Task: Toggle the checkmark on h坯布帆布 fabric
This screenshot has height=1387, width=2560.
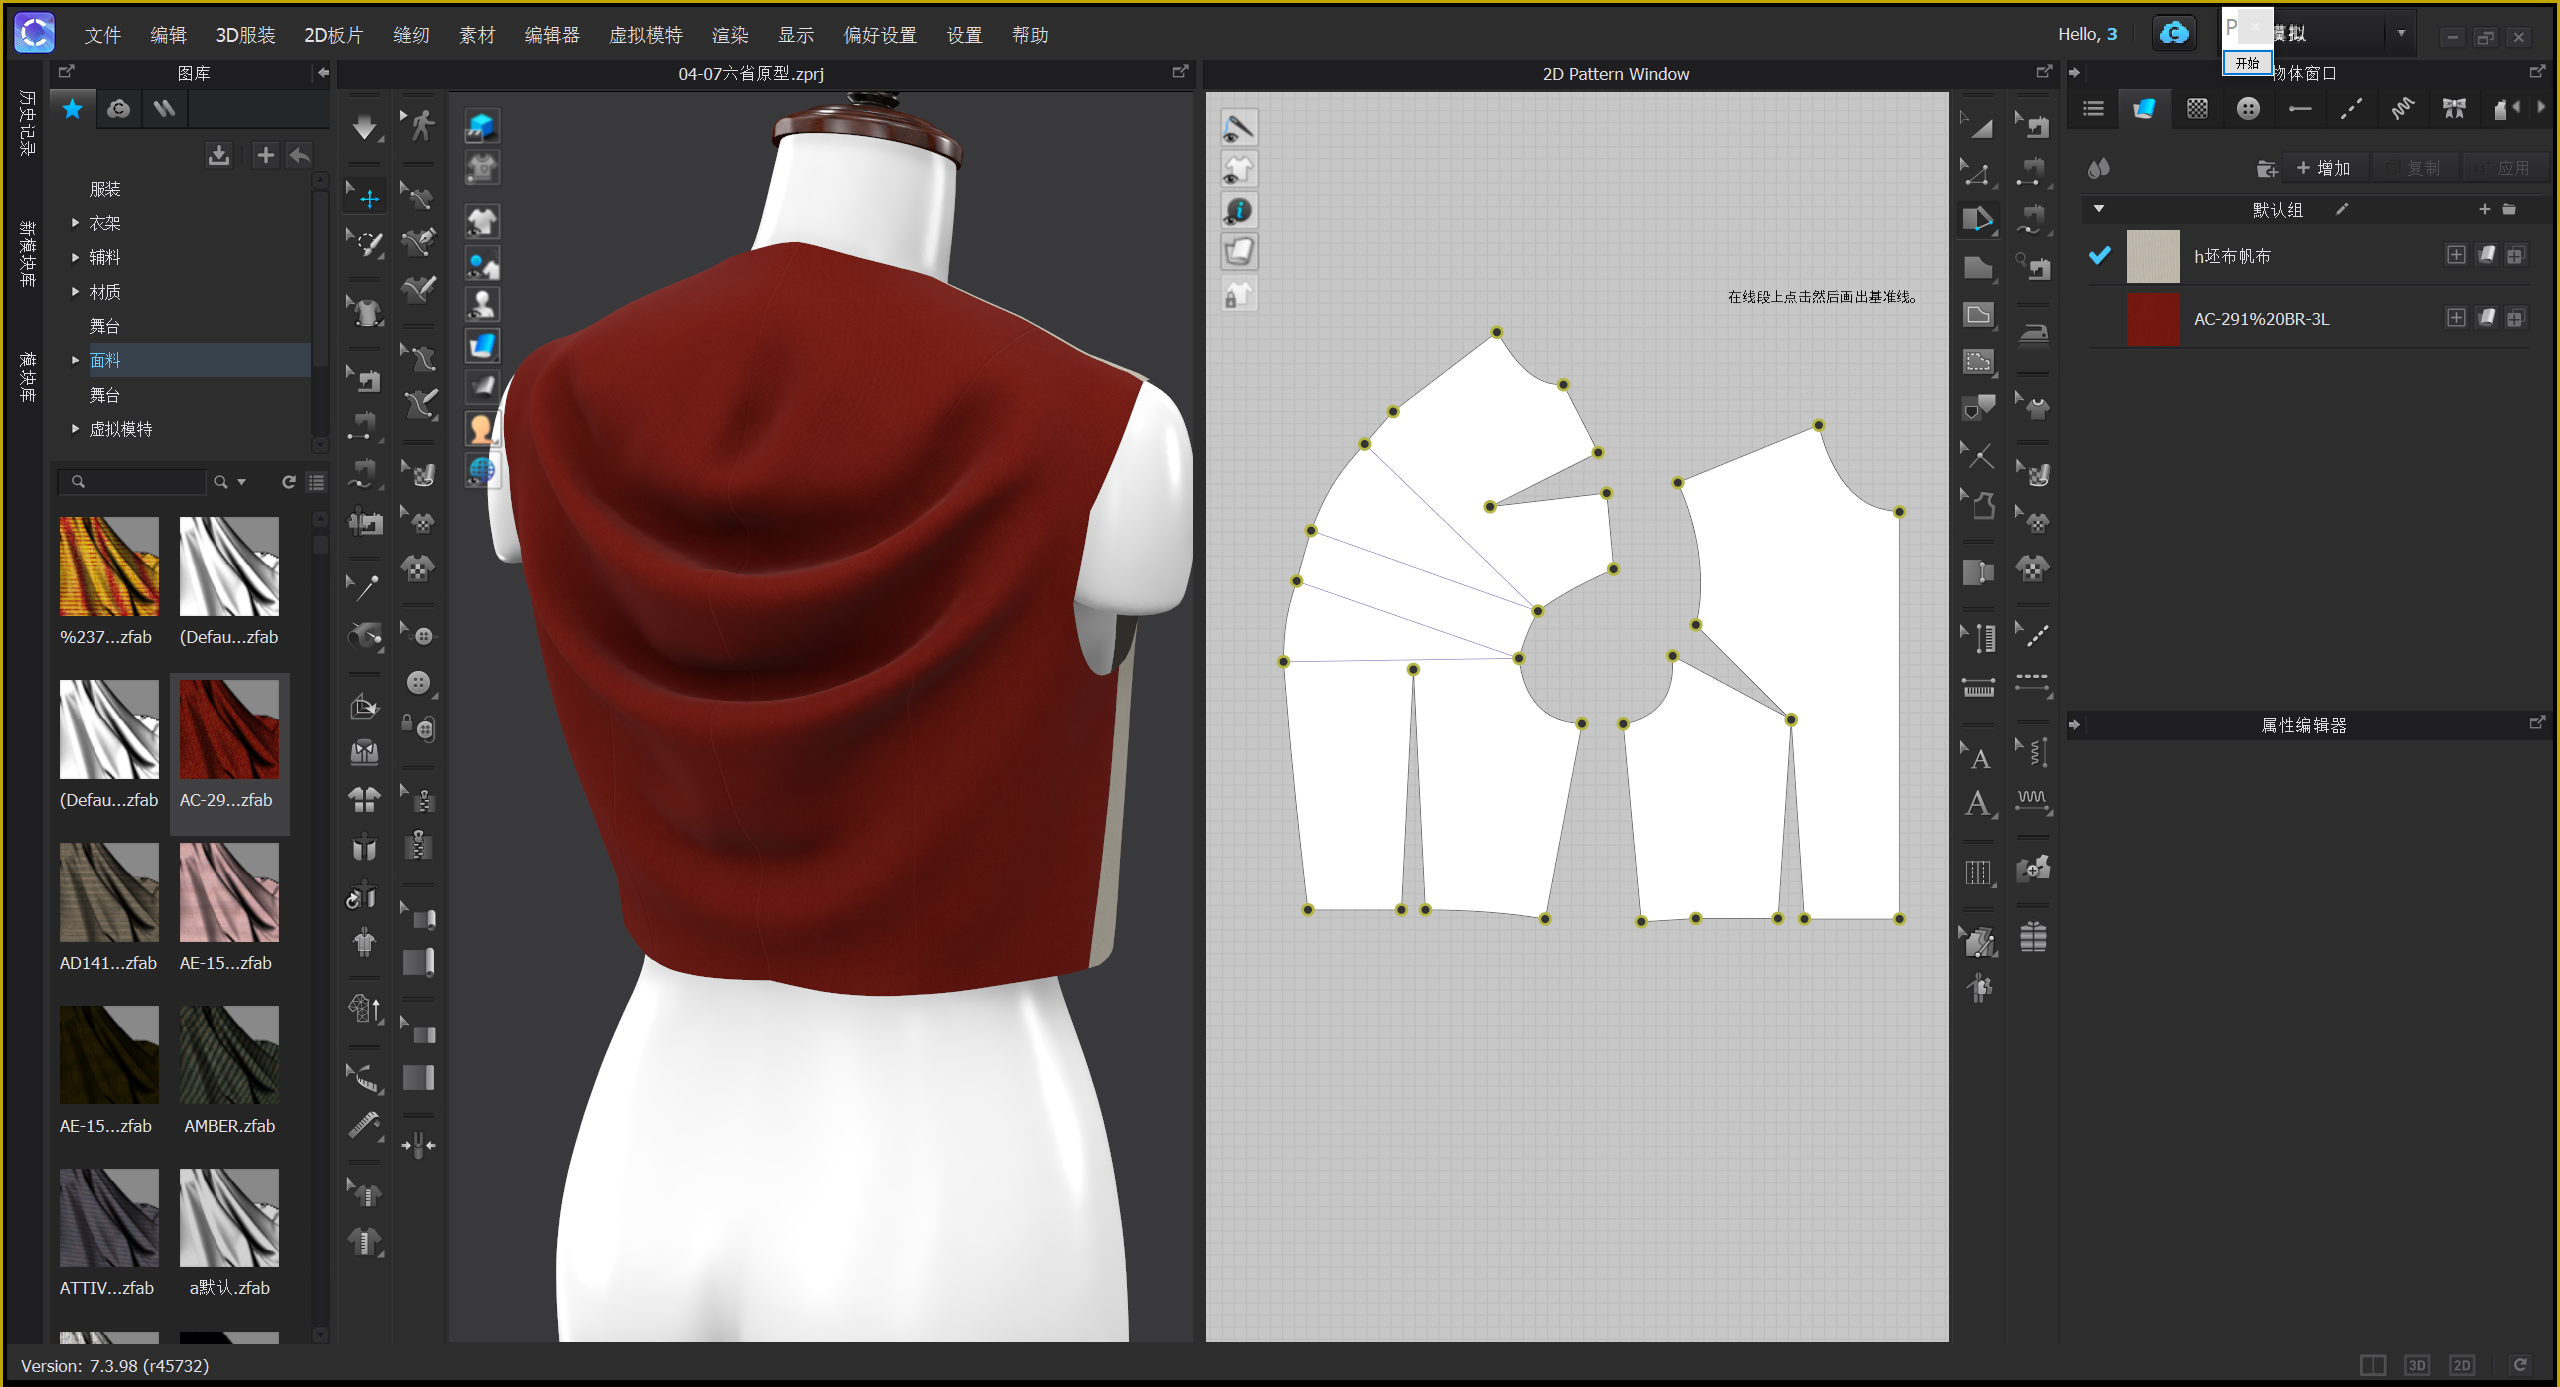Action: coord(2100,256)
